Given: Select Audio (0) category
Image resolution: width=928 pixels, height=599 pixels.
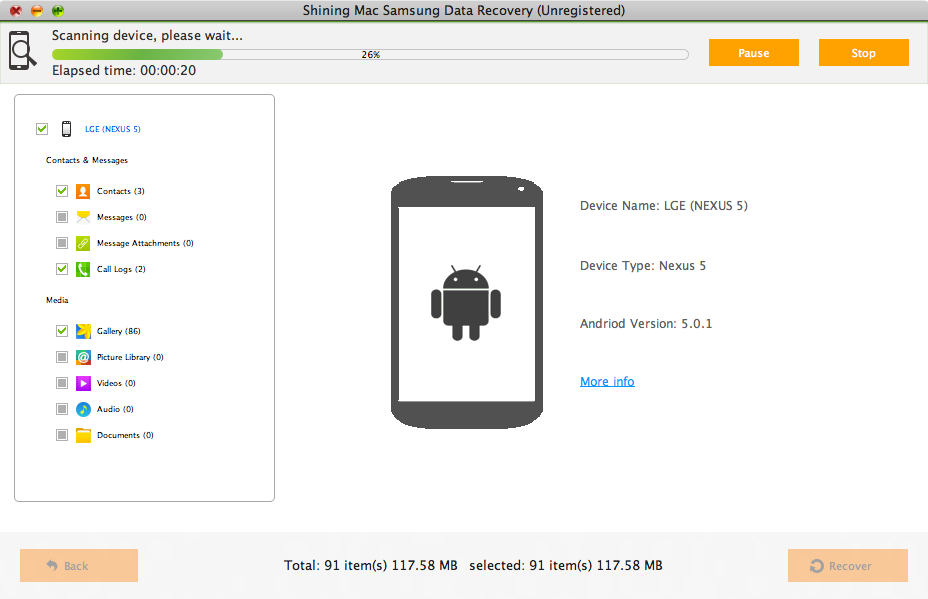Looking at the screenshot, I should (x=115, y=409).
